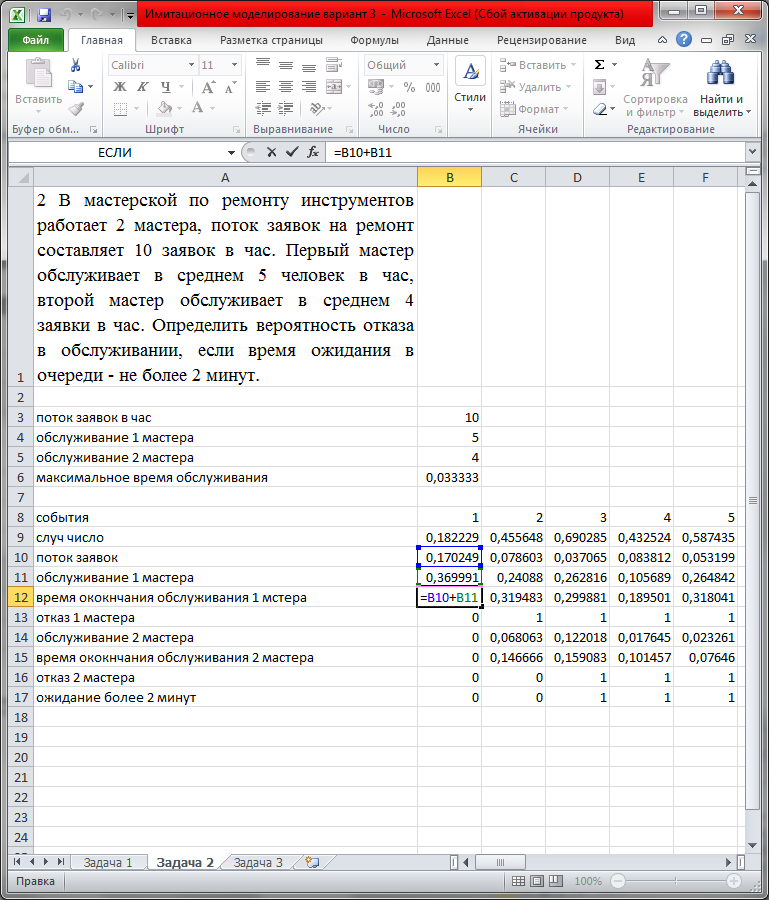Increase font size with large A icon
The height and width of the screenshot is (900, 769).
click(208, 87)
